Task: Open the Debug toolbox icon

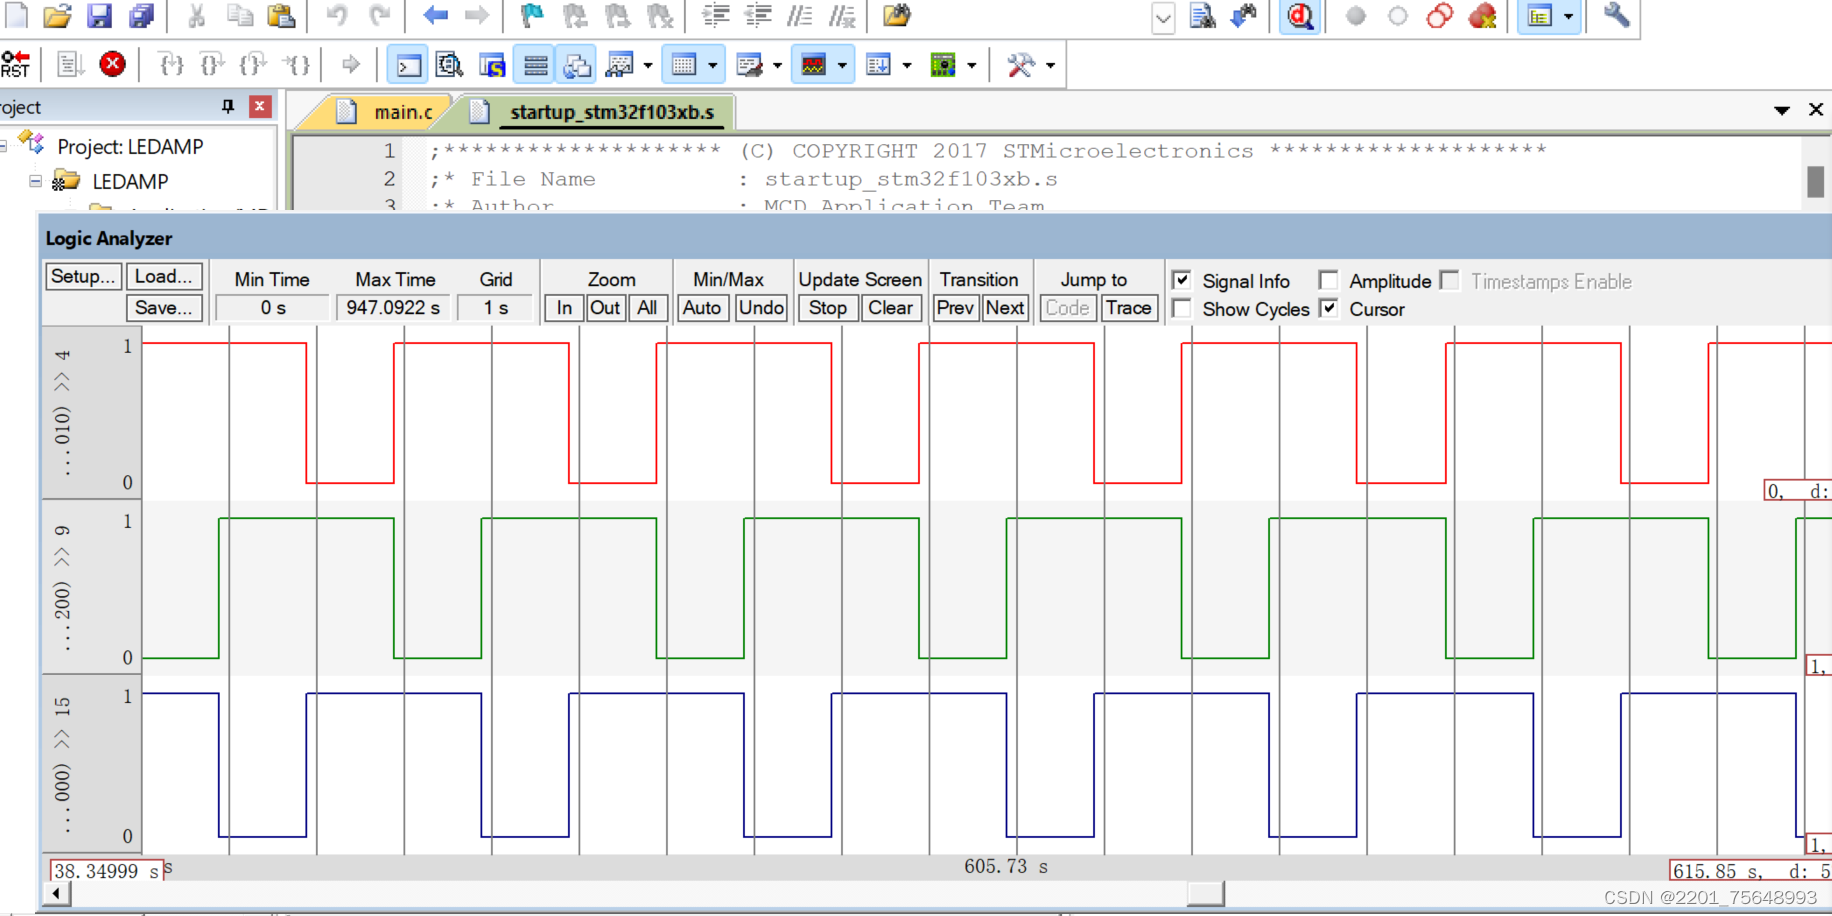Action: pyautogui.click(x=1020, y=66)
